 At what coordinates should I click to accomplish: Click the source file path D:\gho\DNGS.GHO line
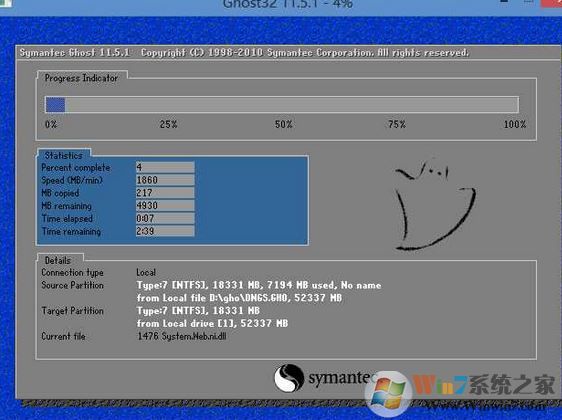(x=239, y=298)
